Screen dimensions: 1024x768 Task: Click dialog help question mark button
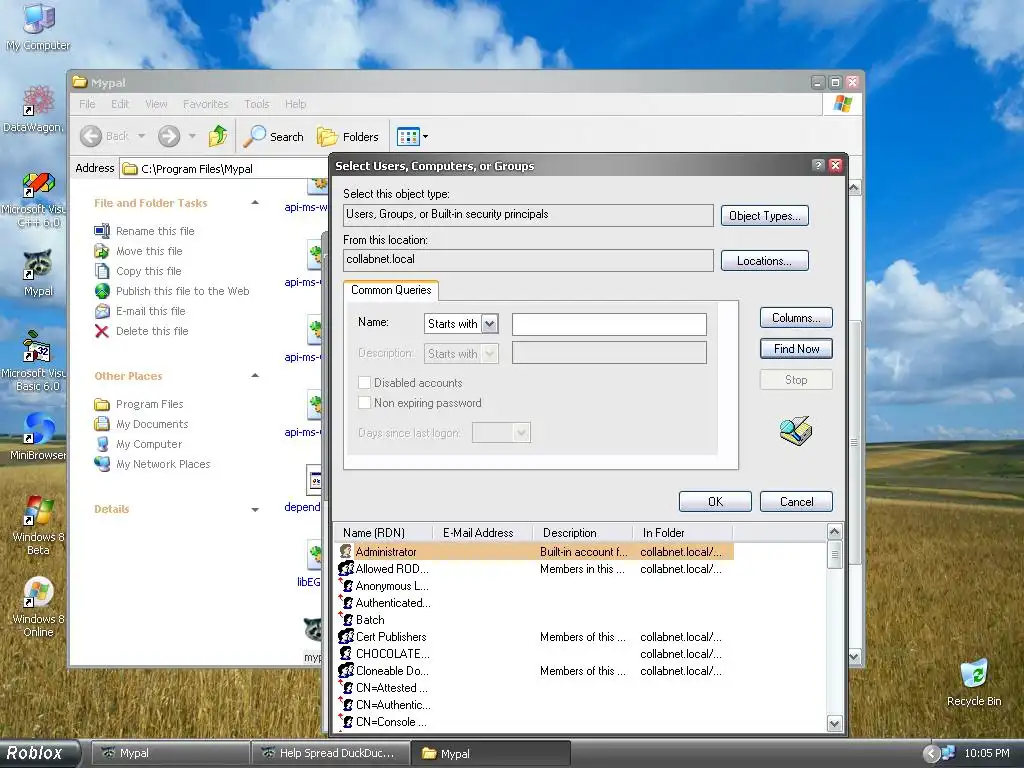tap(818, 165)
